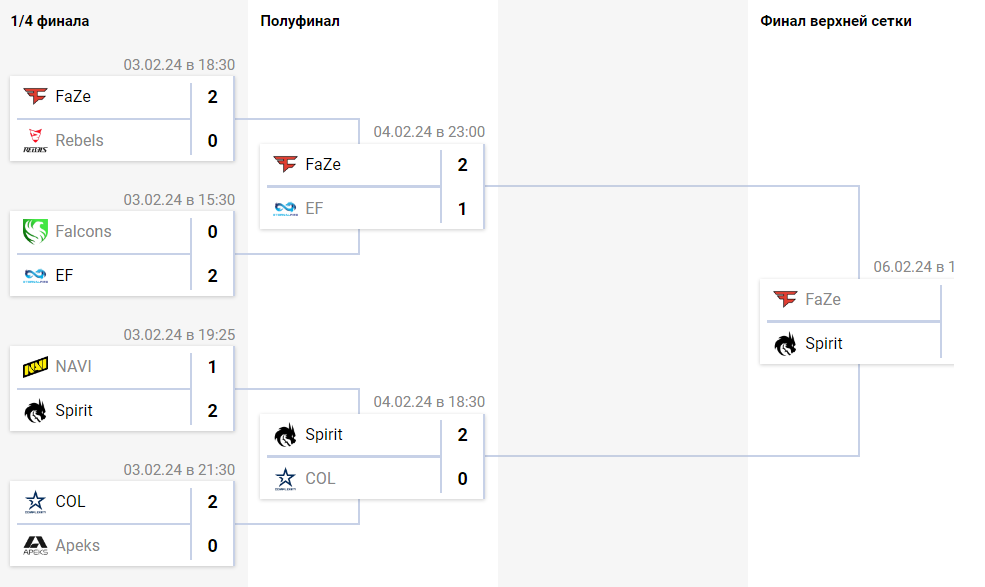Click the NAVI yellow logo
Image resolution: width=985 pixels, height=587 pixels.
35,366
